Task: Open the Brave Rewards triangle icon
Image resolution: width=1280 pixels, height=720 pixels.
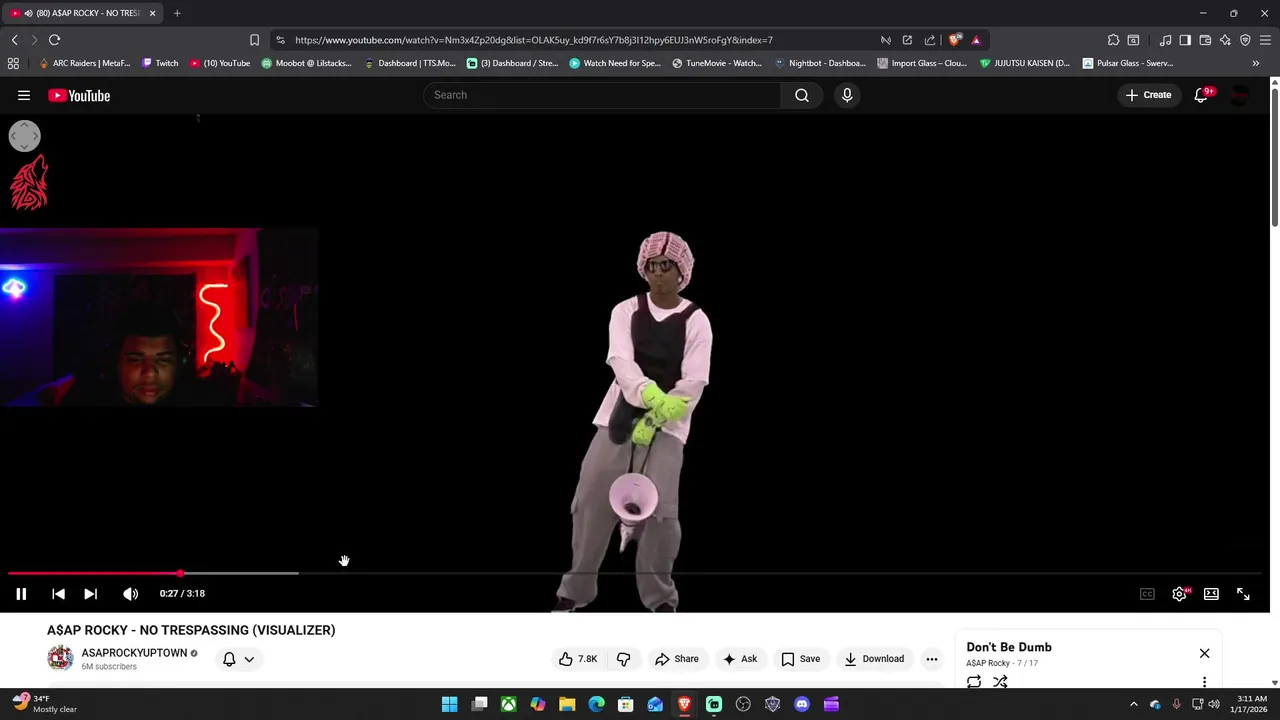Action: (x=976, y=40)
